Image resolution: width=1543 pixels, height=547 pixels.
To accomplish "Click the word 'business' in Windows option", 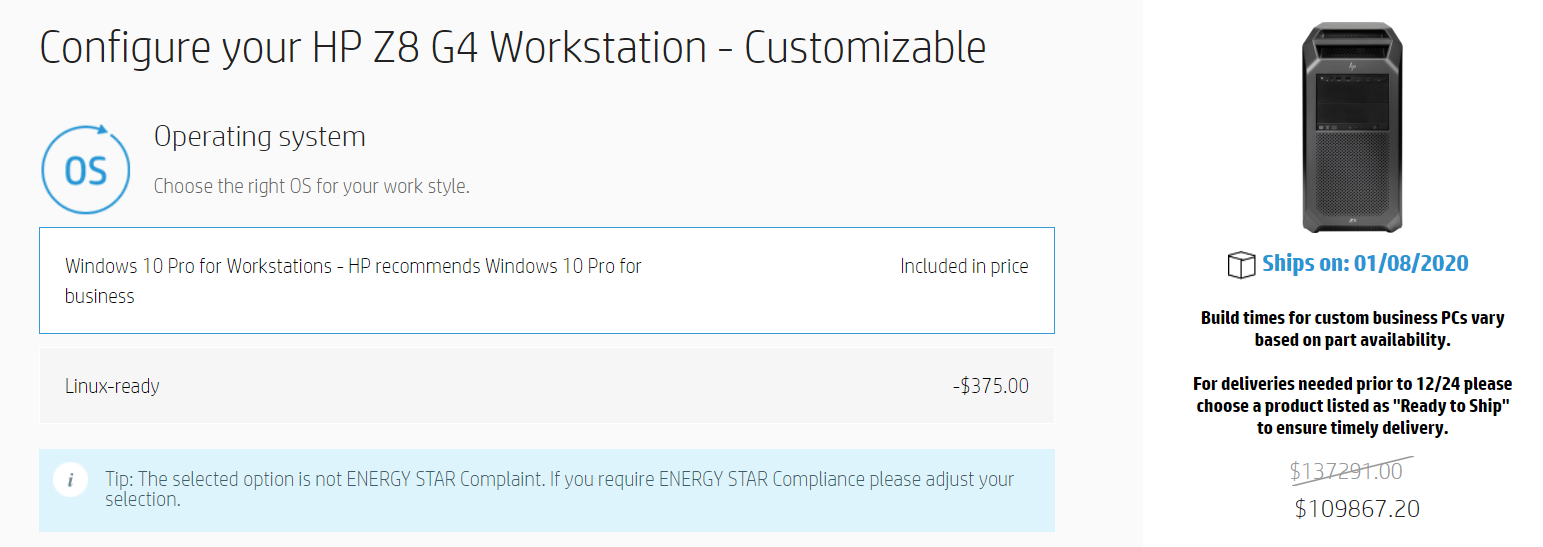I will coord(100,296).
